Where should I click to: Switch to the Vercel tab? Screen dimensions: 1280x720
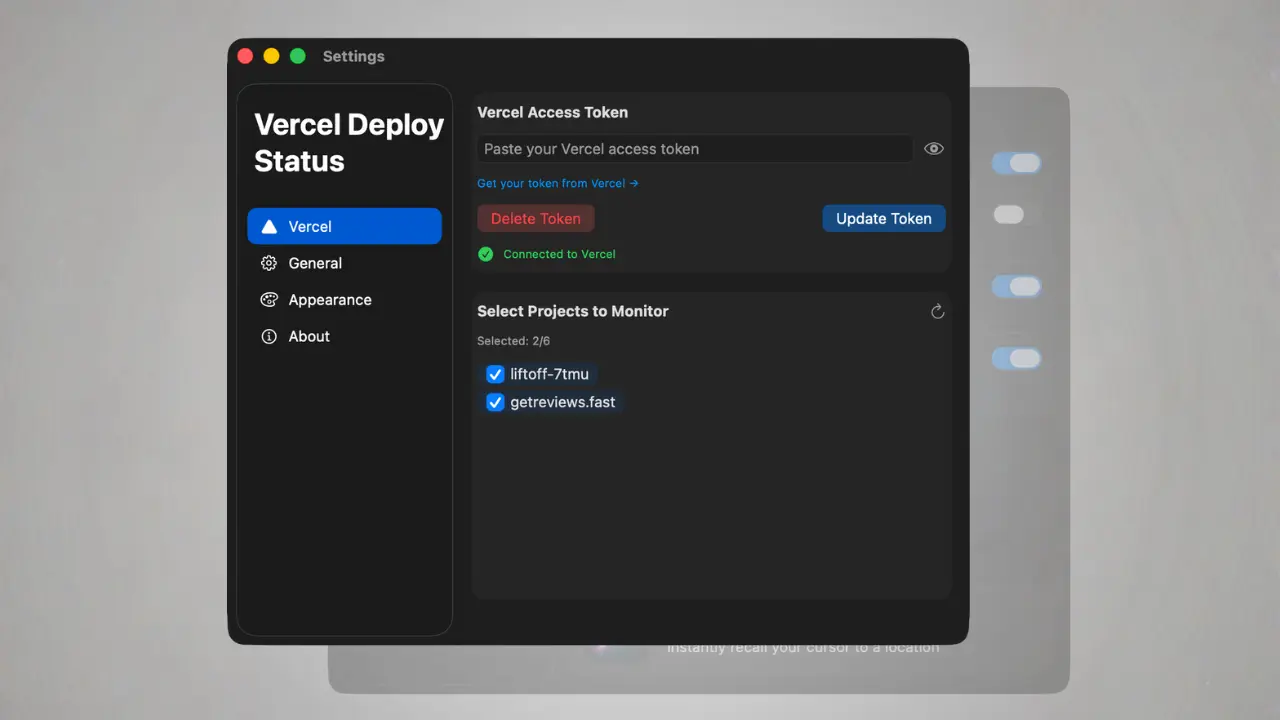310,226
